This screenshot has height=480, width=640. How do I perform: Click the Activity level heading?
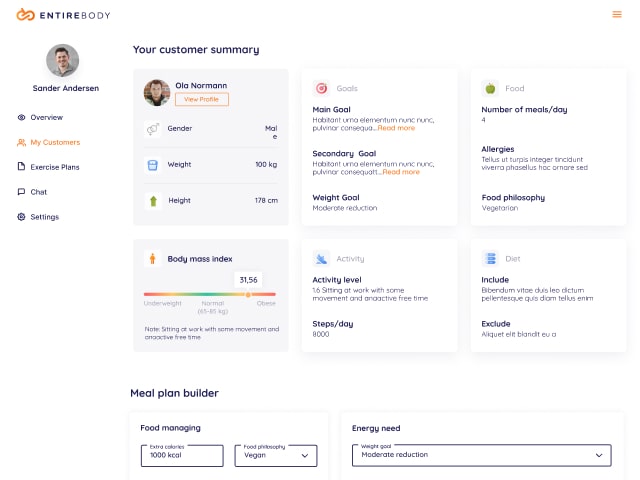point(337,280)
